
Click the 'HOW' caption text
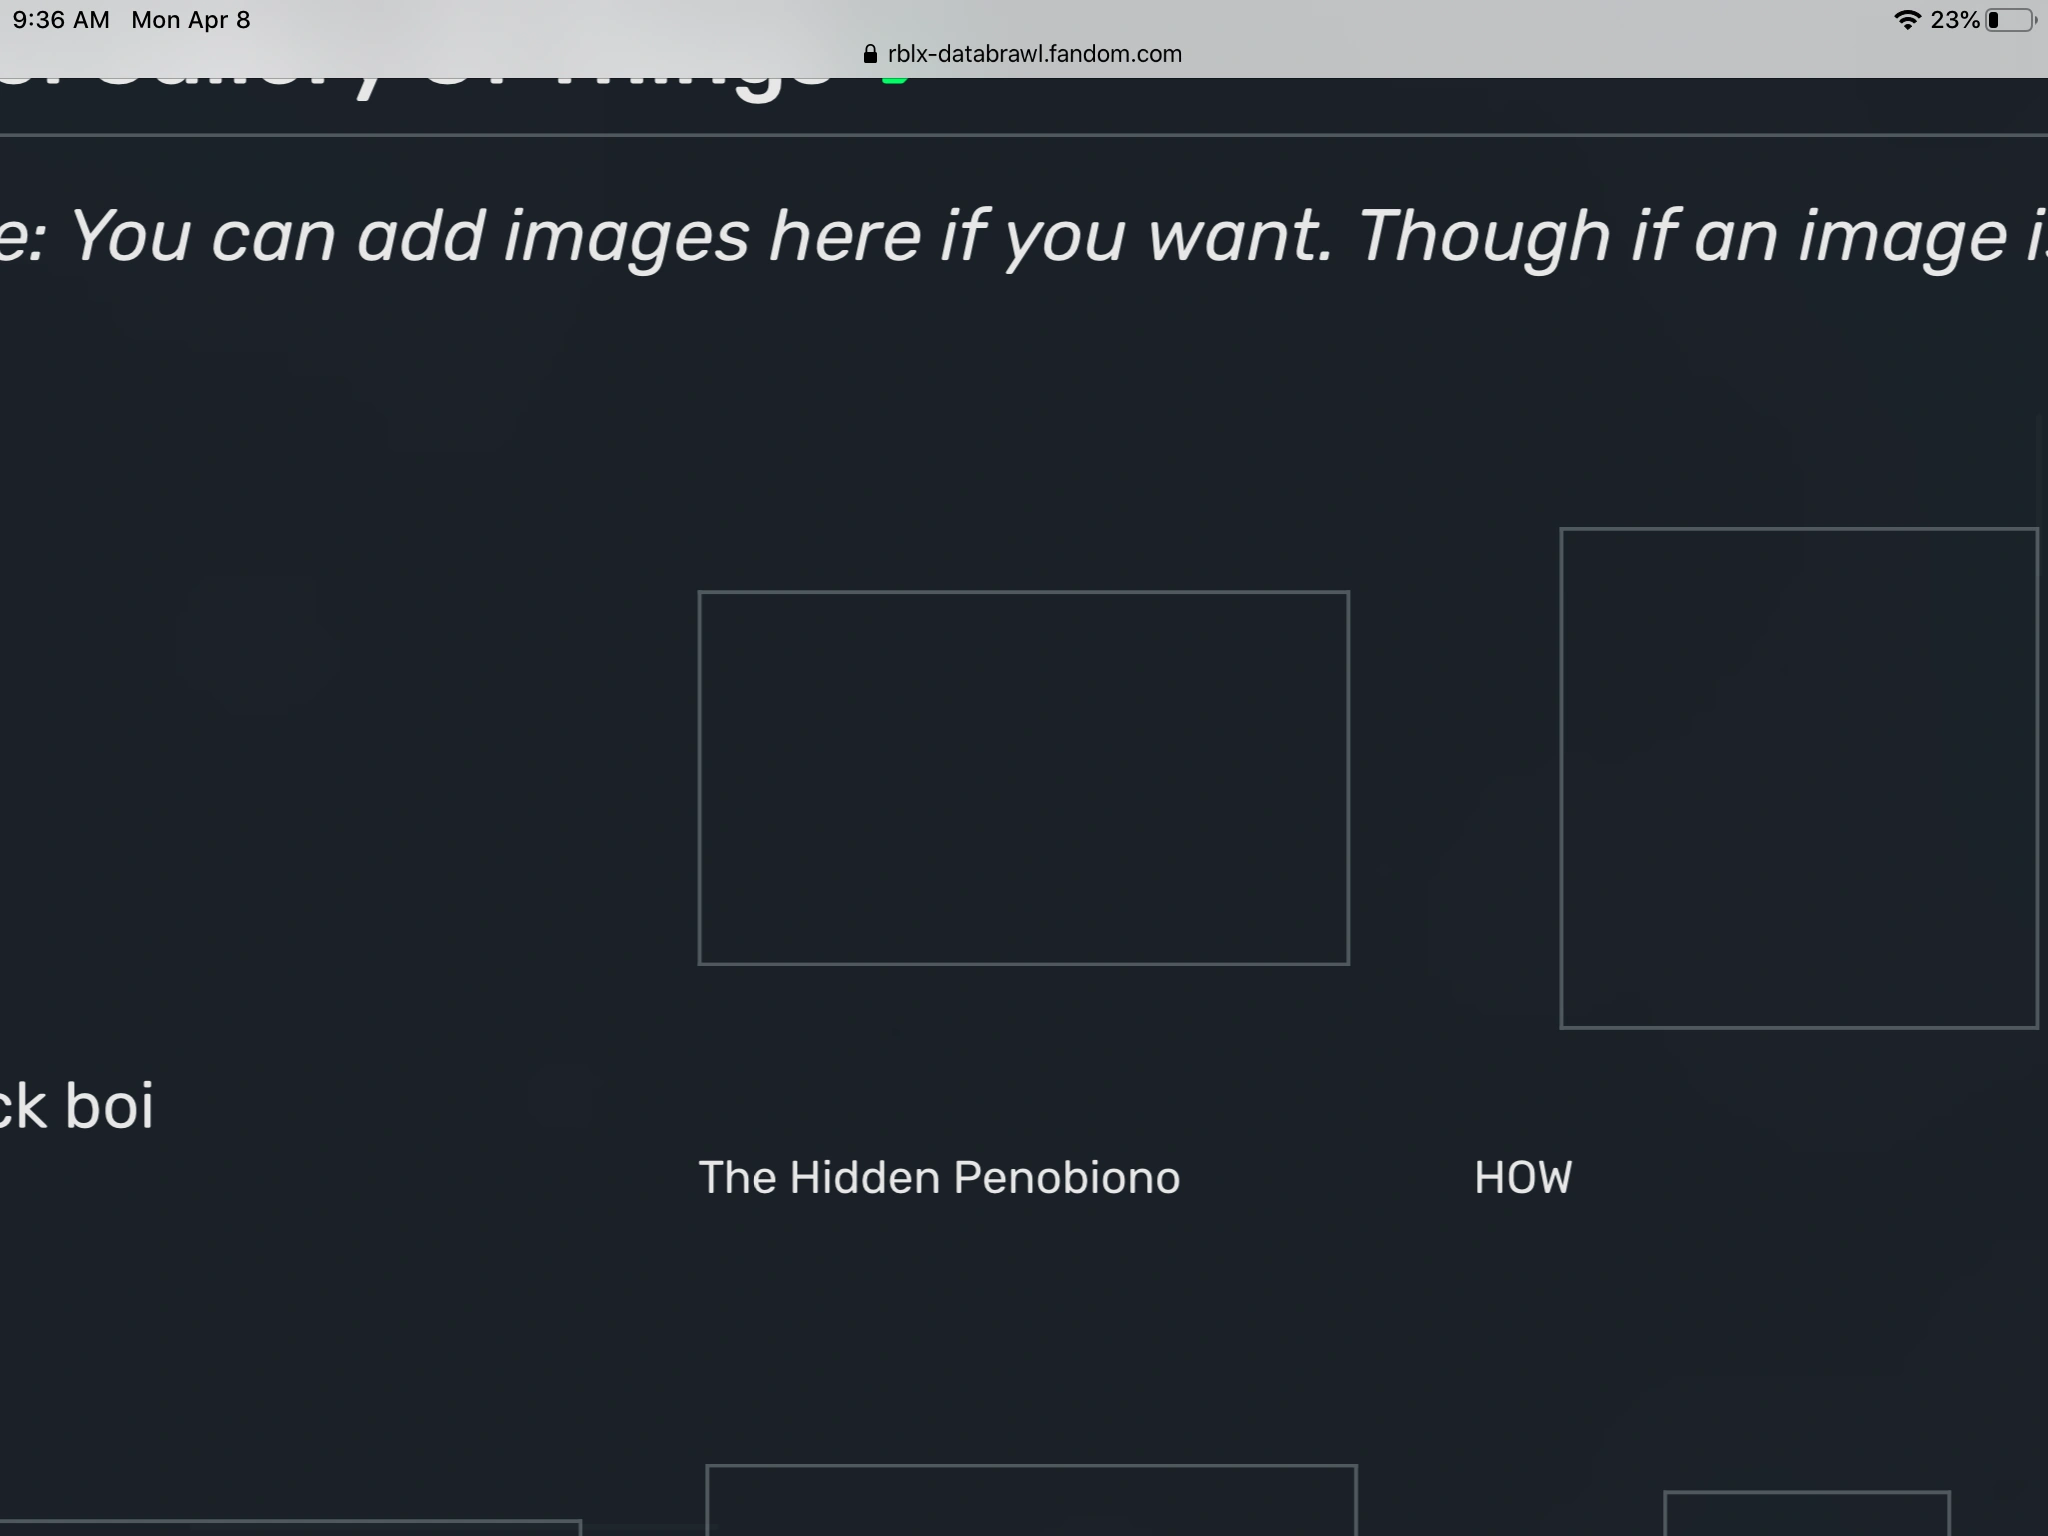click(1522, 1178)
